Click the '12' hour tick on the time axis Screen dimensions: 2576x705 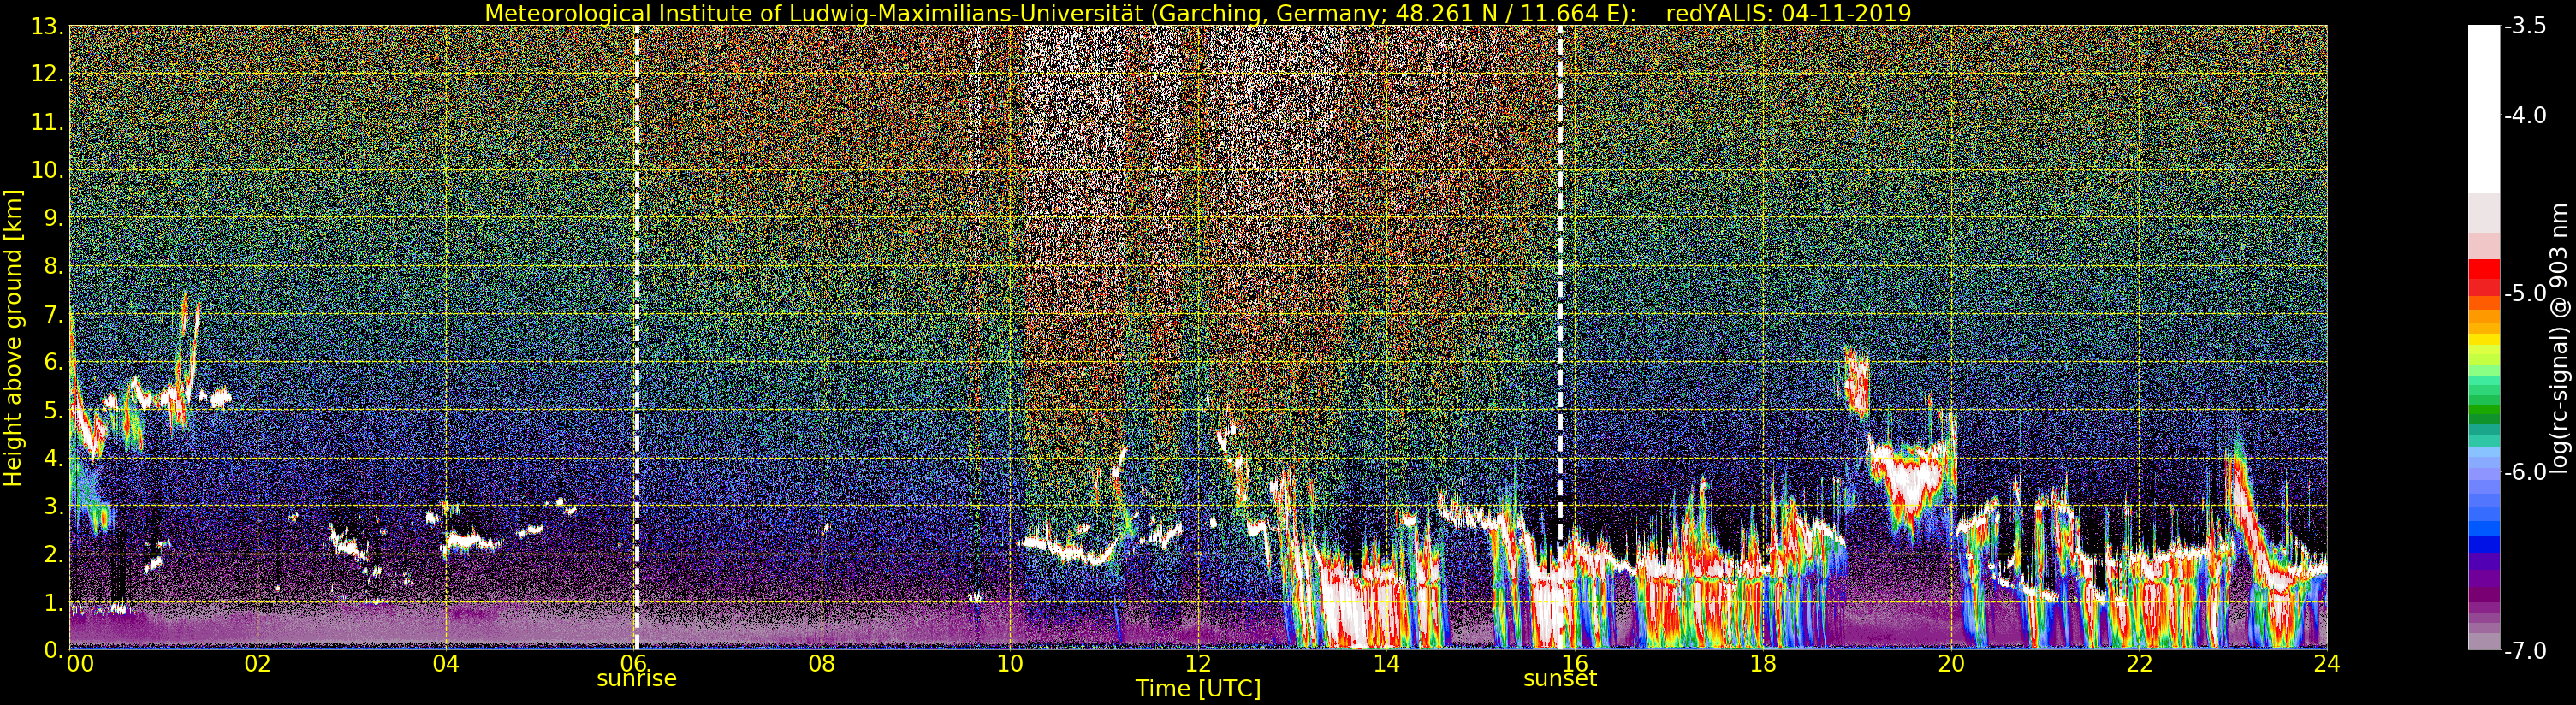1198,662
